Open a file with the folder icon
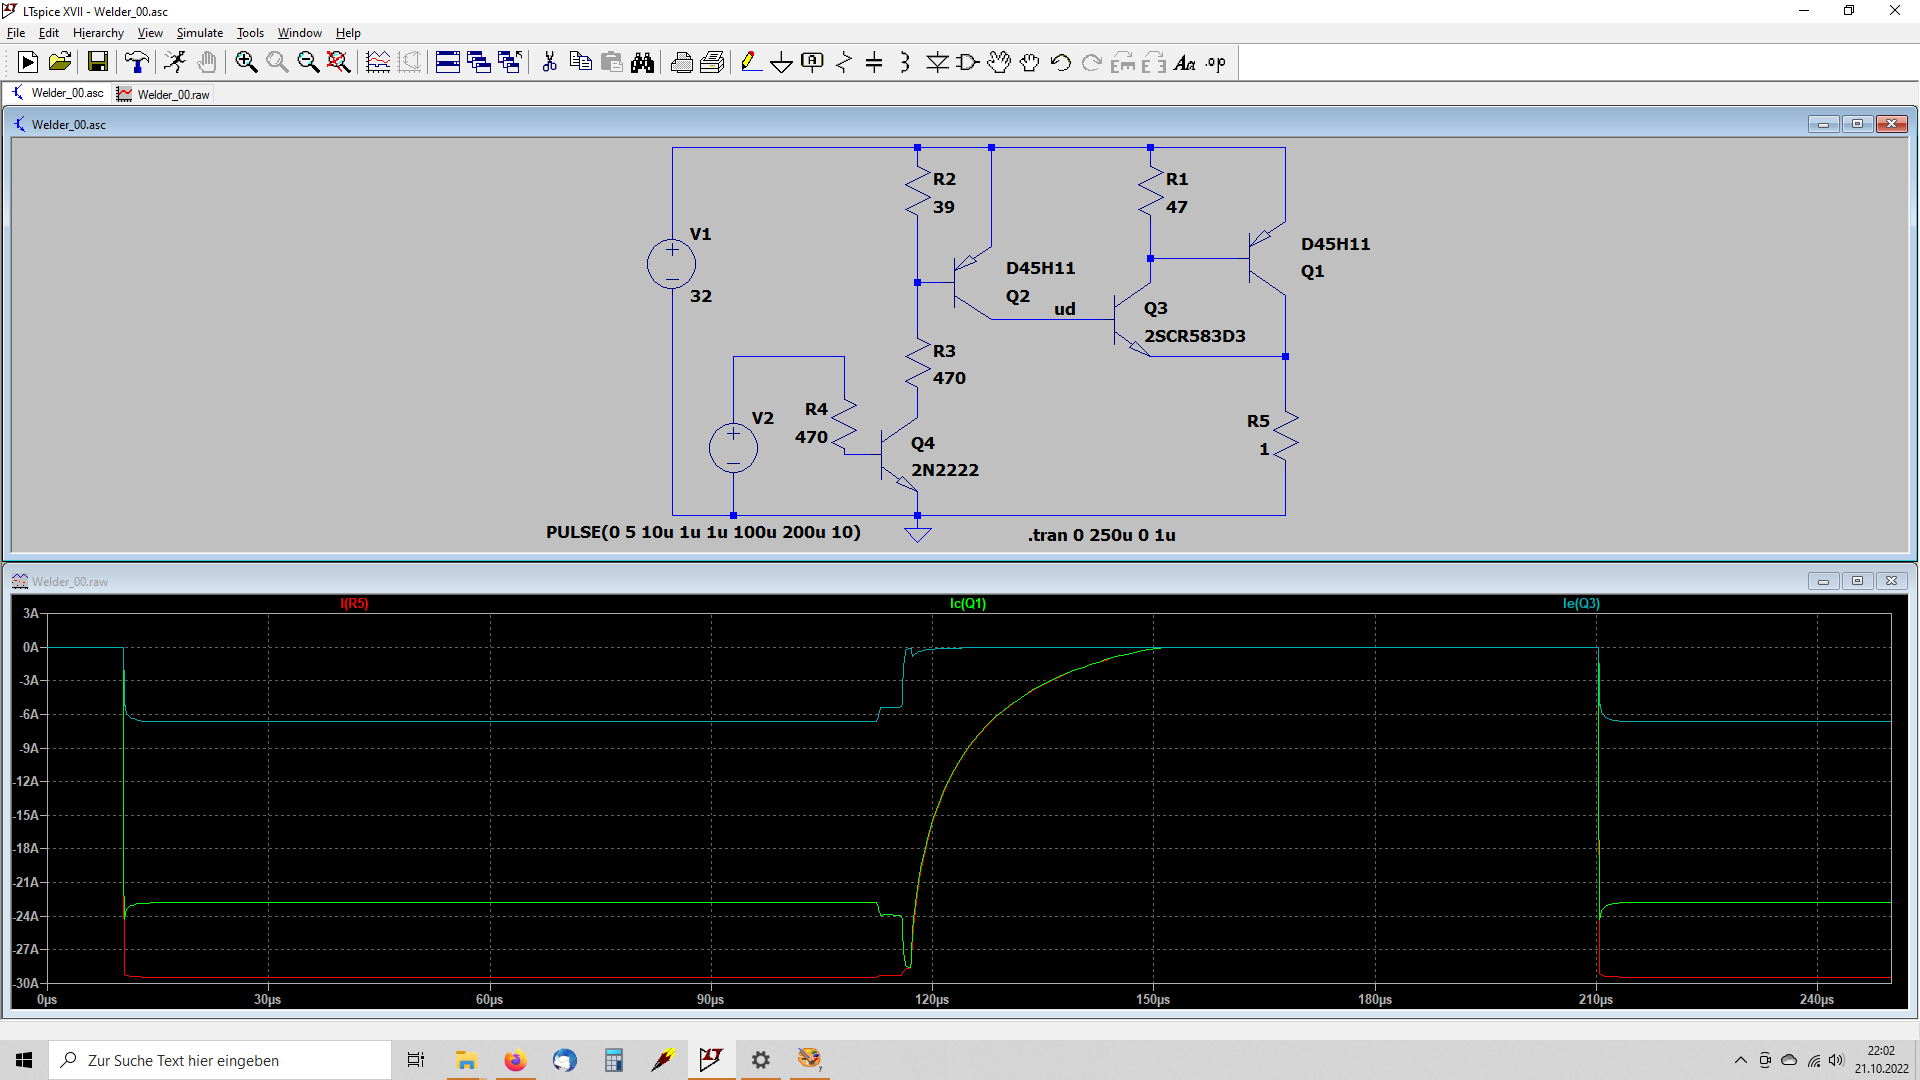 click(60, 63)
